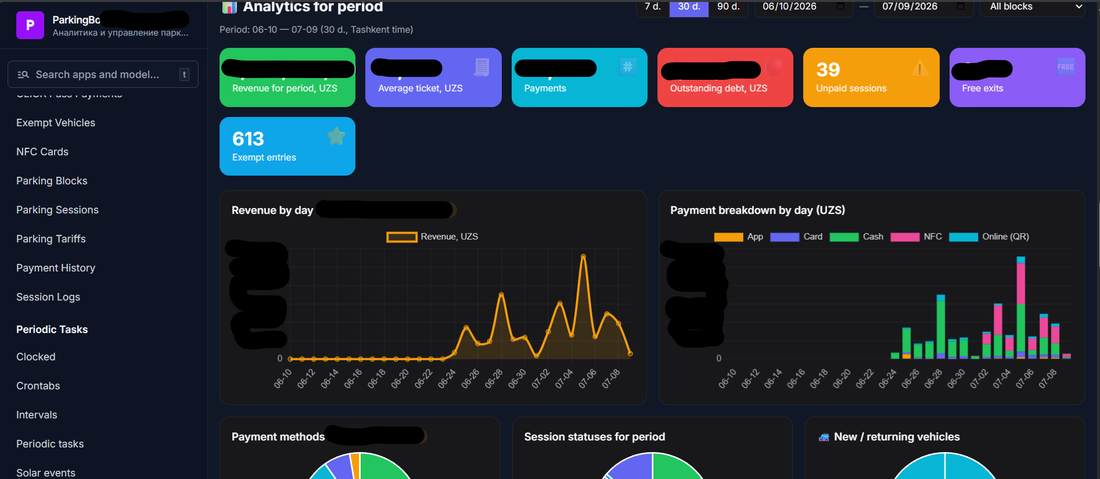Click the chart icon beside Analytics for period
This screenshot has height=479, width=1100.
(x=229, y=7)
